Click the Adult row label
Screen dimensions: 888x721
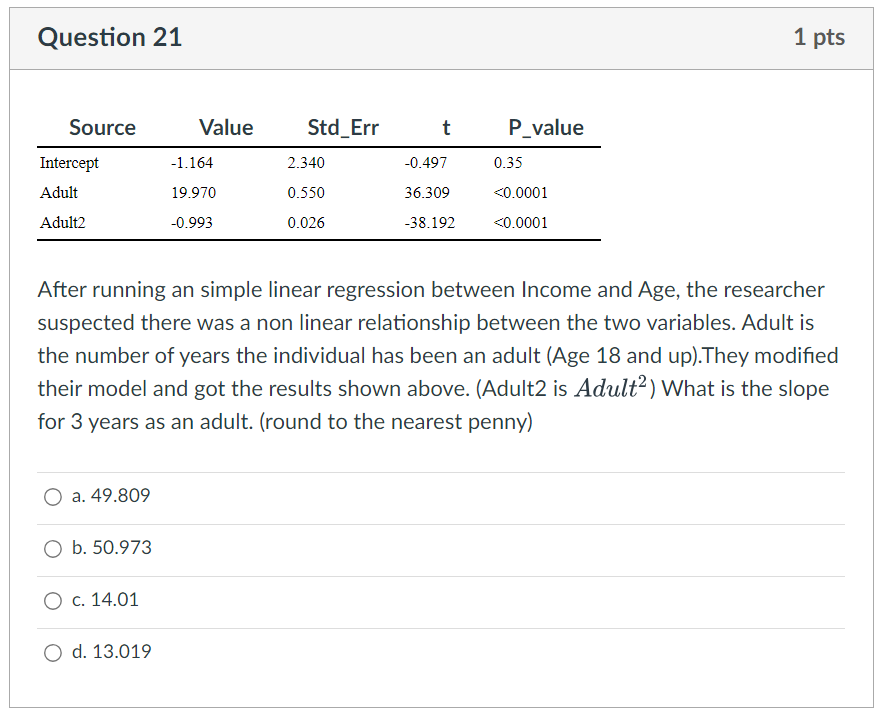[59, 193]
